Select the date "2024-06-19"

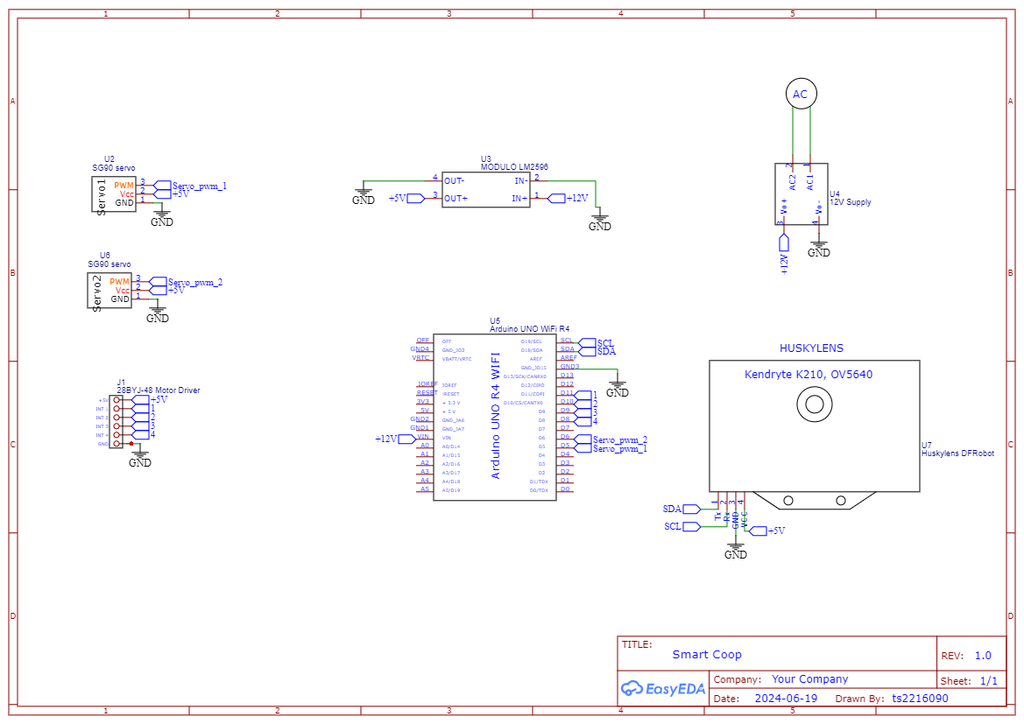coord(786,698)
